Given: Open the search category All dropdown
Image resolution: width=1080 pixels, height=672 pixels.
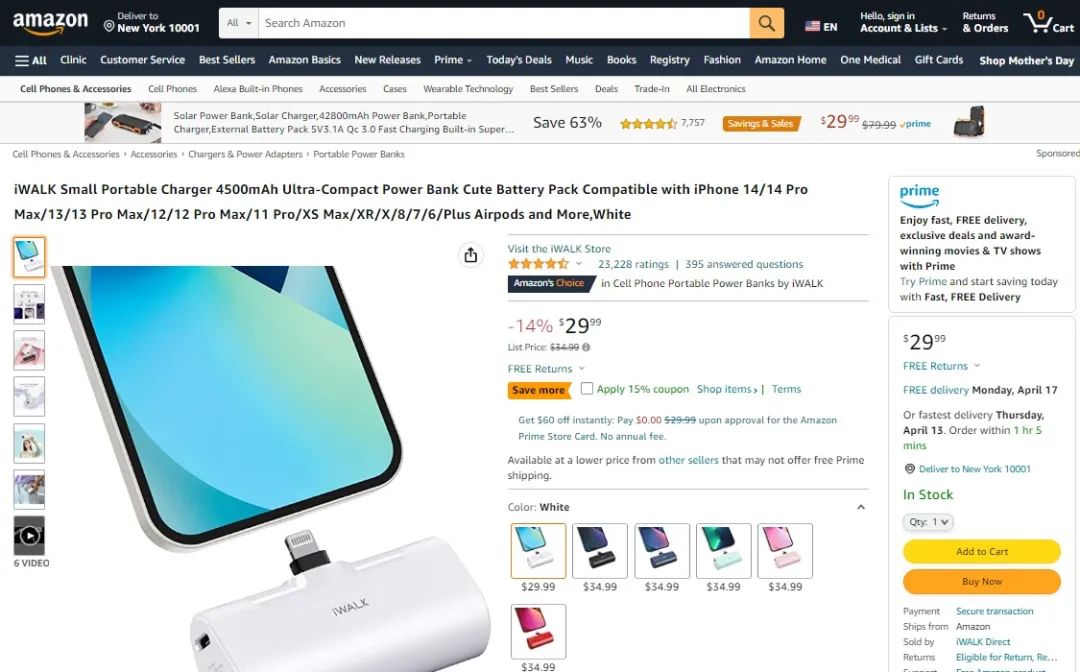Looking at the screenshot, I should click(239, 23).
